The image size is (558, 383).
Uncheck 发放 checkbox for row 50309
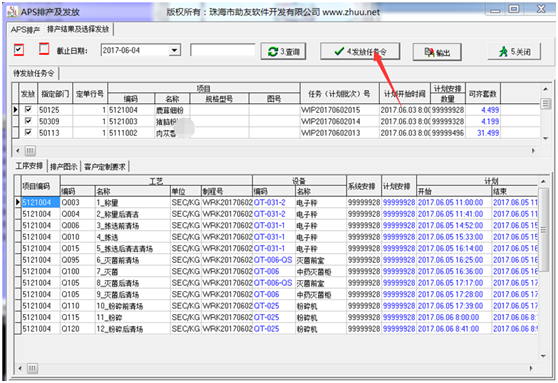pyautogui.click(x=28, y=121)
